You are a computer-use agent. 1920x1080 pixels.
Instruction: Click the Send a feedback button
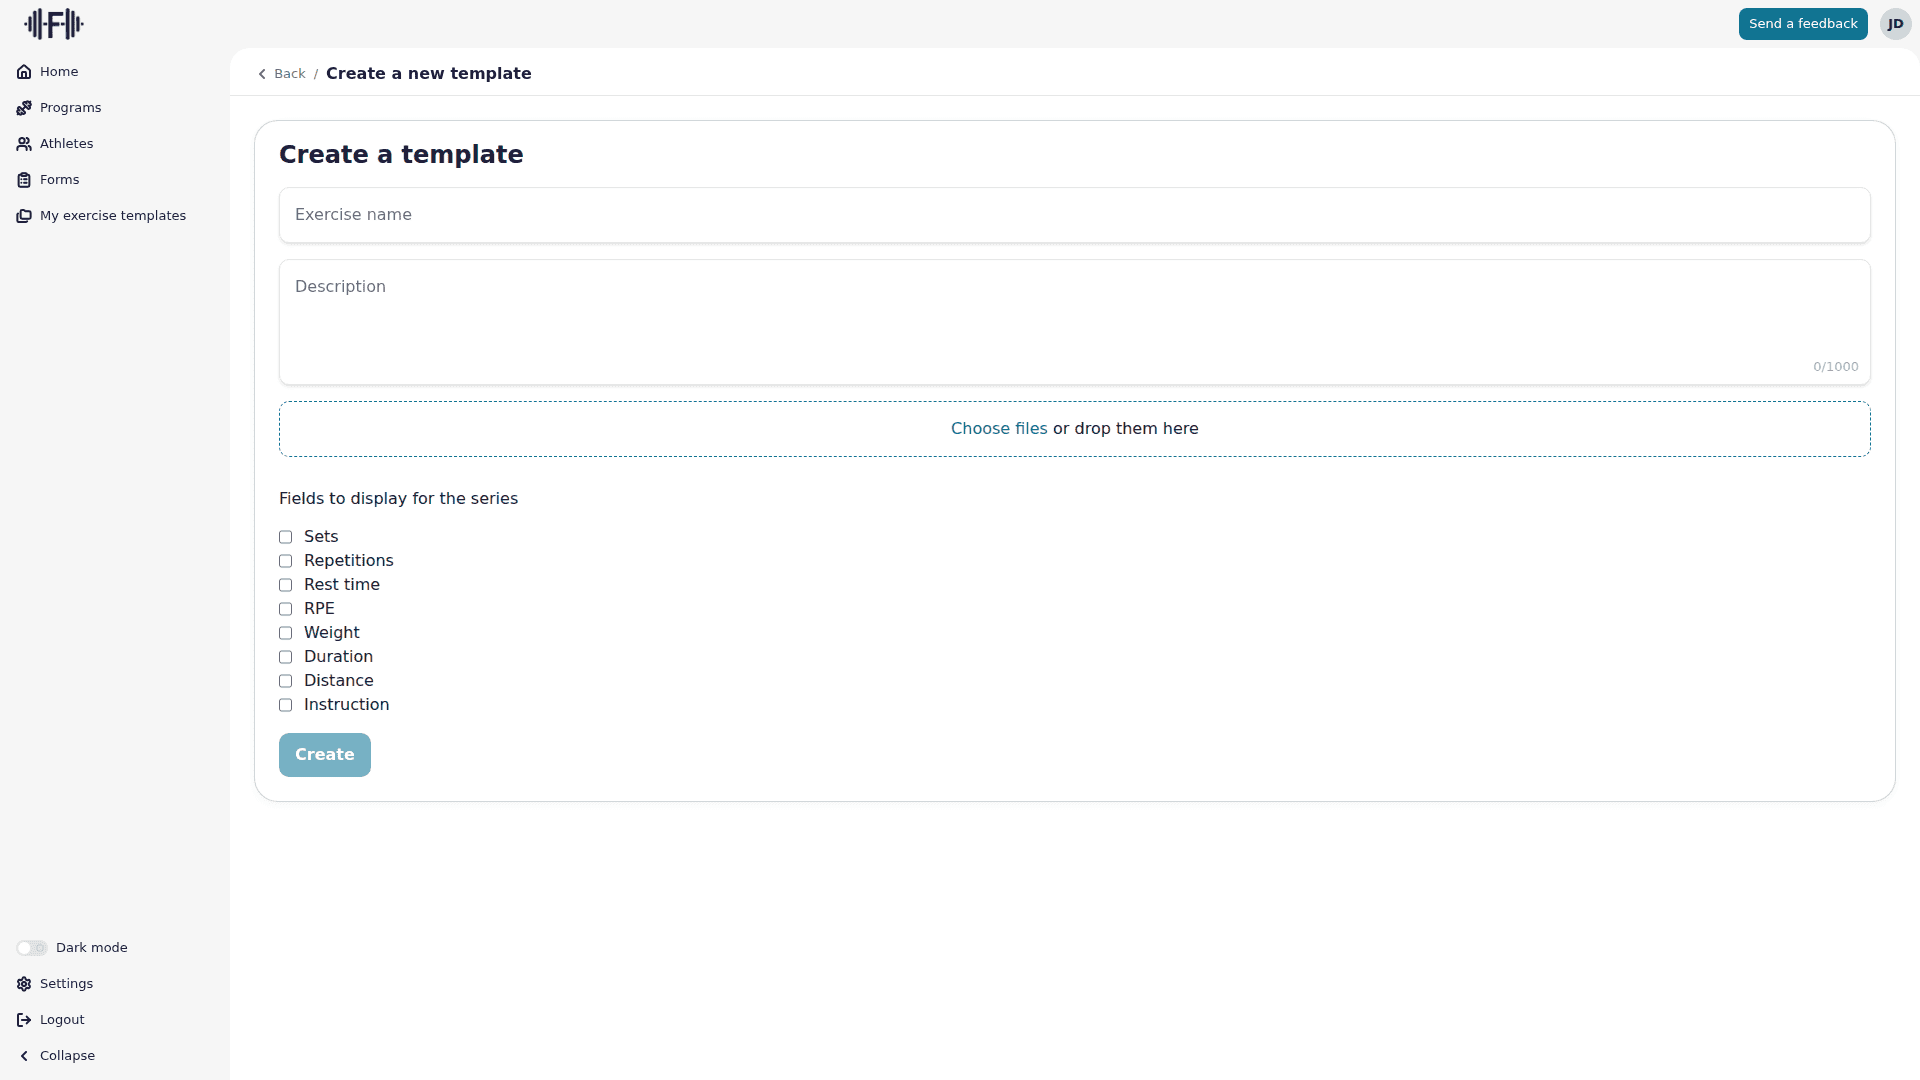click(1803, 24)
